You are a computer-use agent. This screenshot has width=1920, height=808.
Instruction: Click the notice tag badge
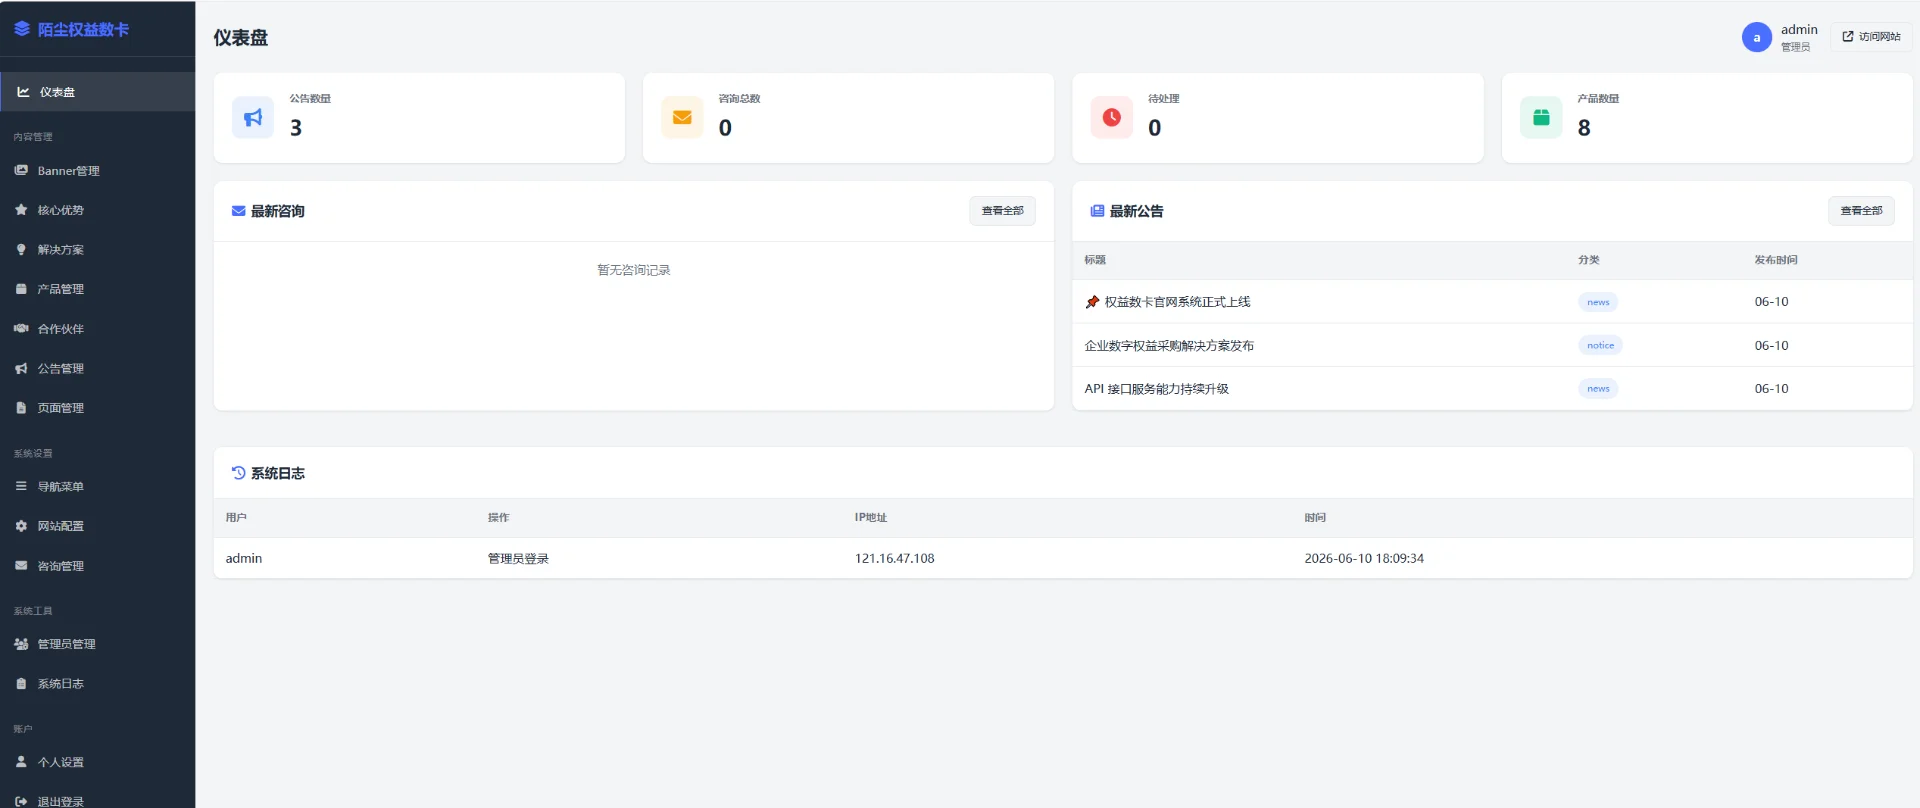click(1600, 345)
